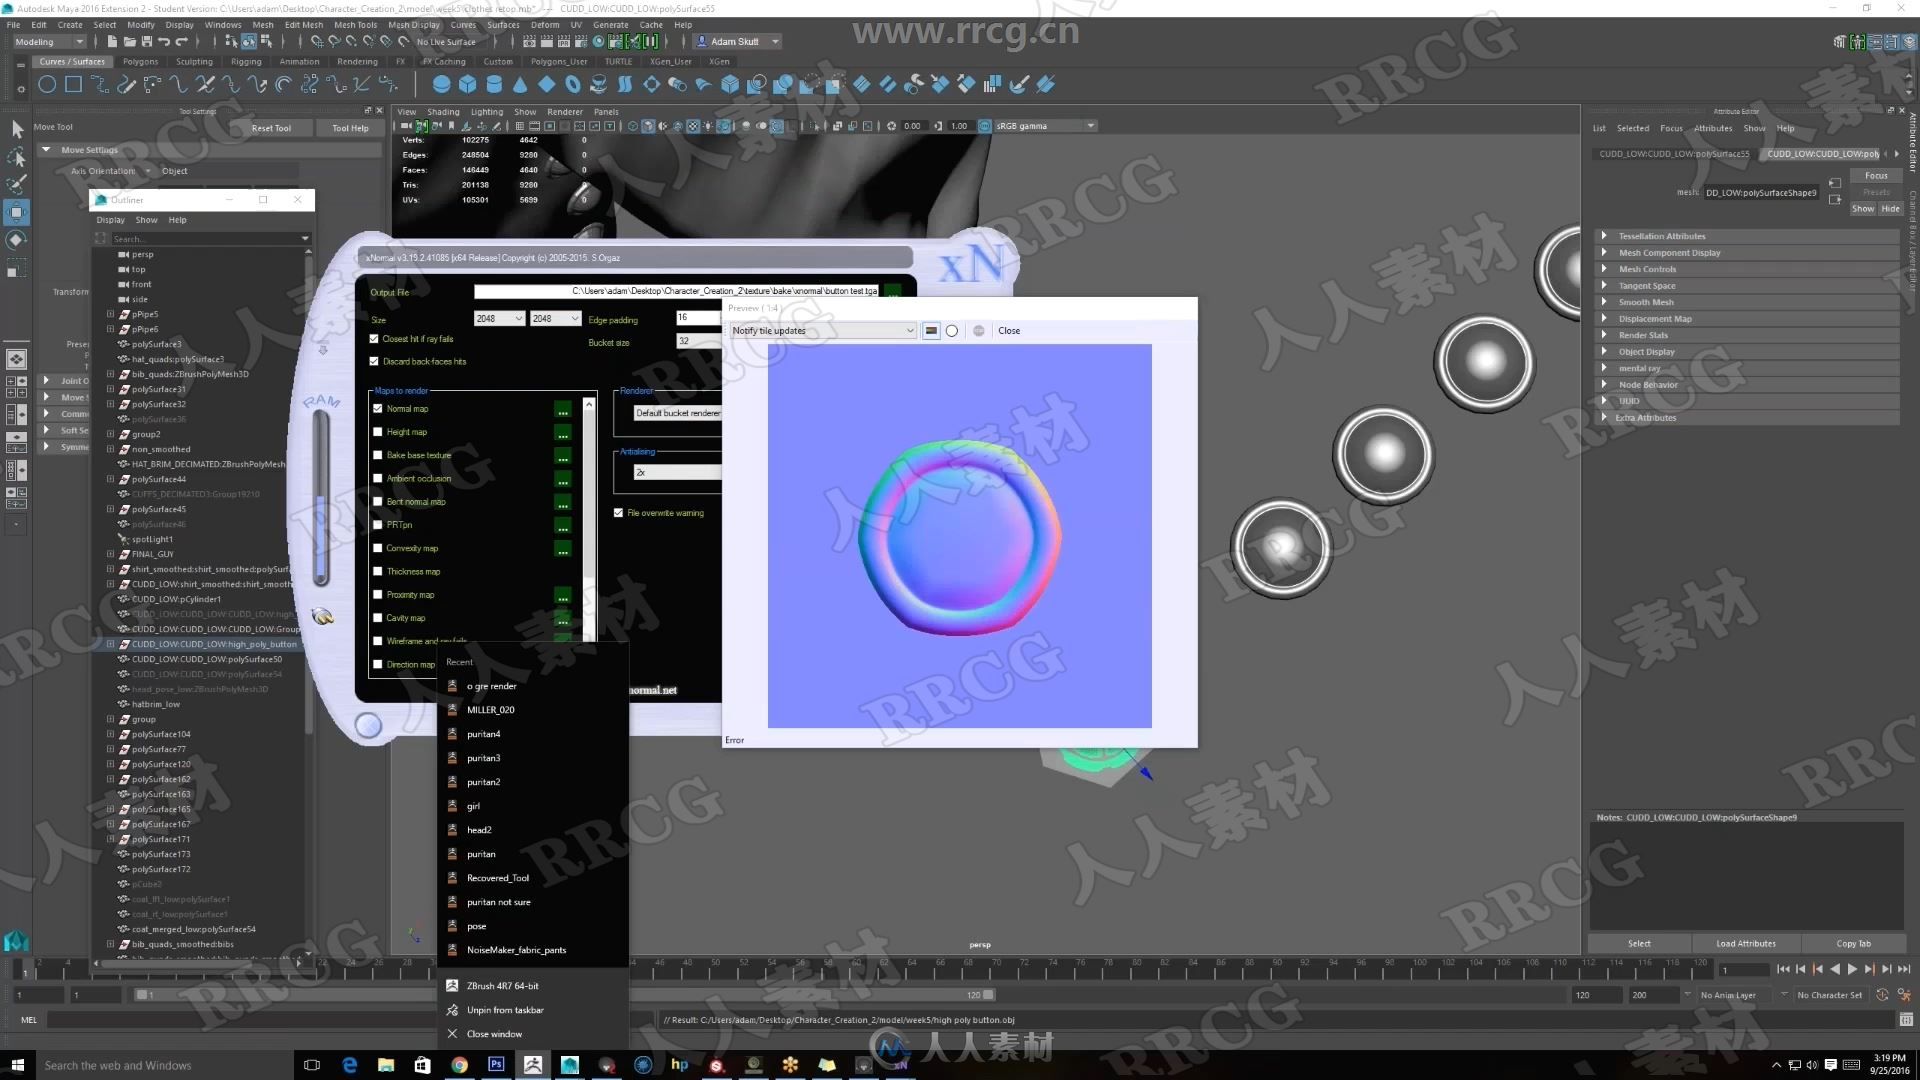The width and height of the screenshot is (1920, 1080).
Task: Enable the Ambient occlusion checkbox
Action: click(x=378, y=479)
